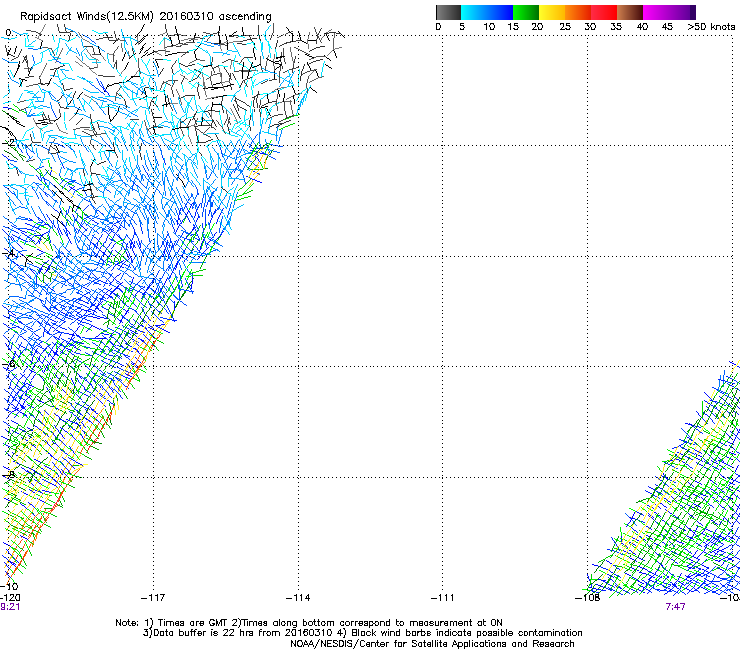The image size is (740, 650).
Task: Click the purple time stamp 9:21
Action: coord(10,607)
